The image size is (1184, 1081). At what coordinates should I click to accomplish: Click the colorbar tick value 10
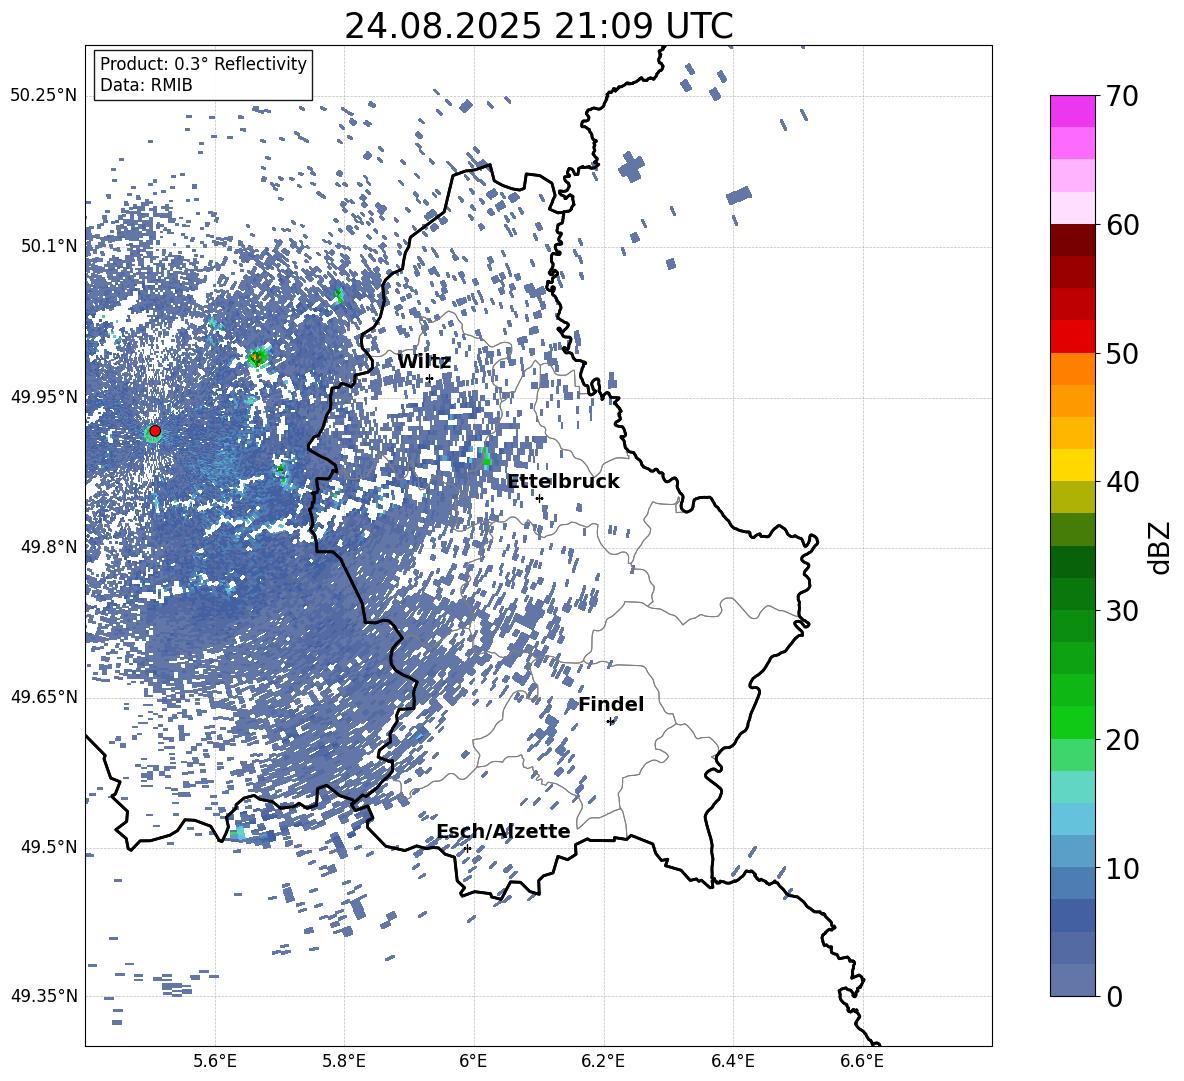(1122, 868)
